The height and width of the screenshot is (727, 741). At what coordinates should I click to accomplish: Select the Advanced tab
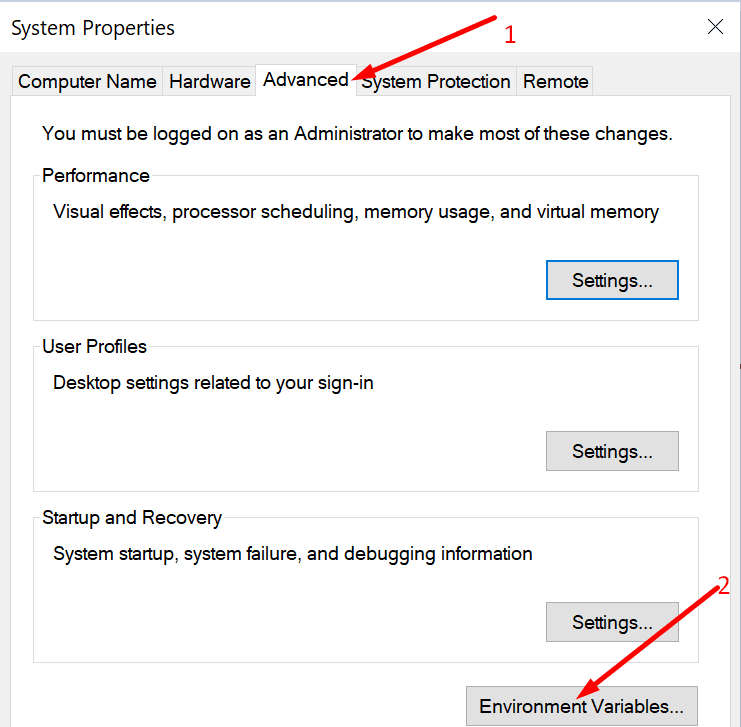click(306, 80)
